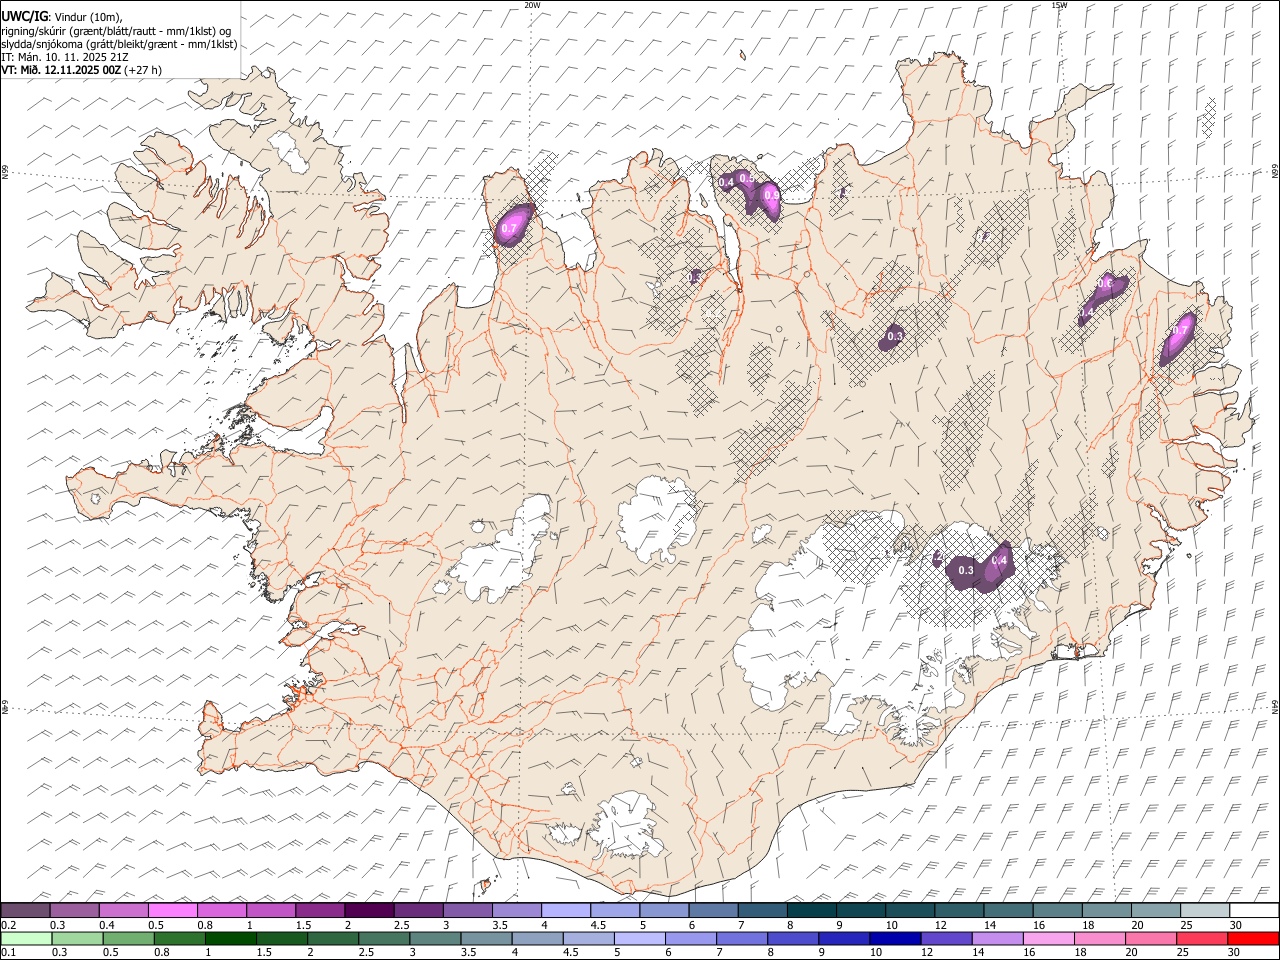Select the pure red 30 swatch in bottom row

click(1253, 938)
